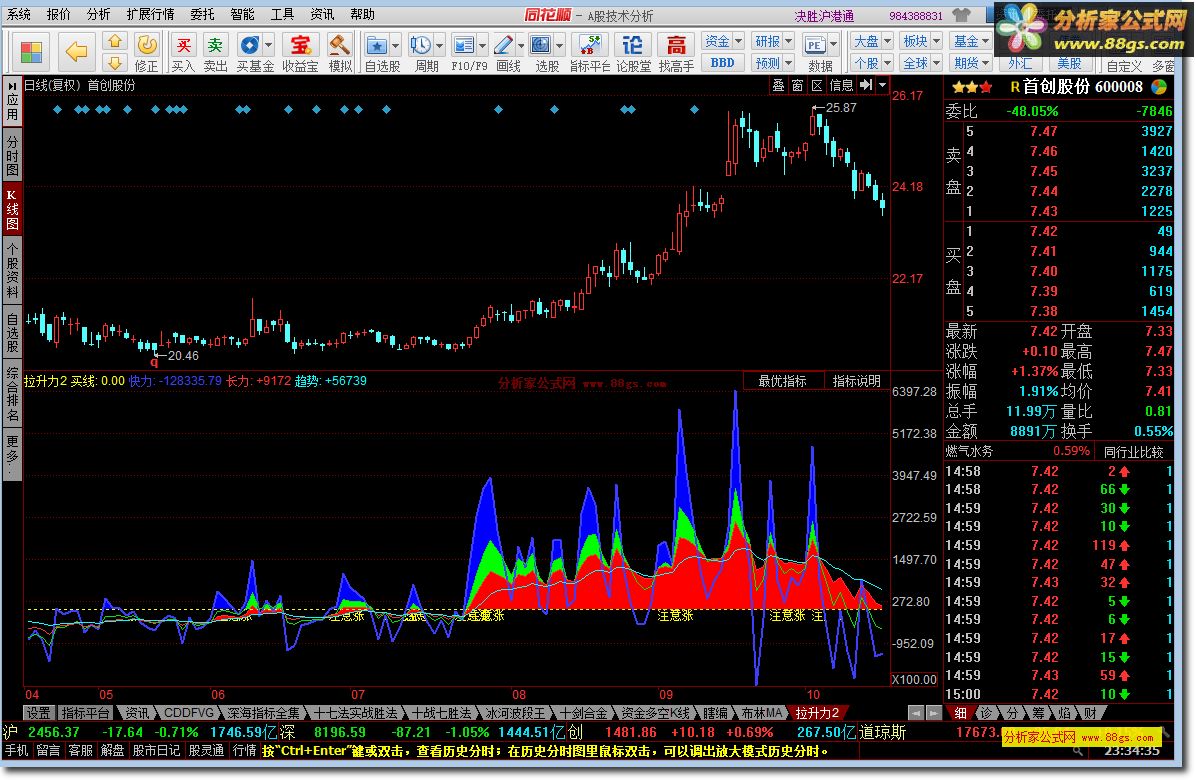This screenshot has width=1196, height=780.
Task: Open the 收益宝 icon
Action: point(300,46)
